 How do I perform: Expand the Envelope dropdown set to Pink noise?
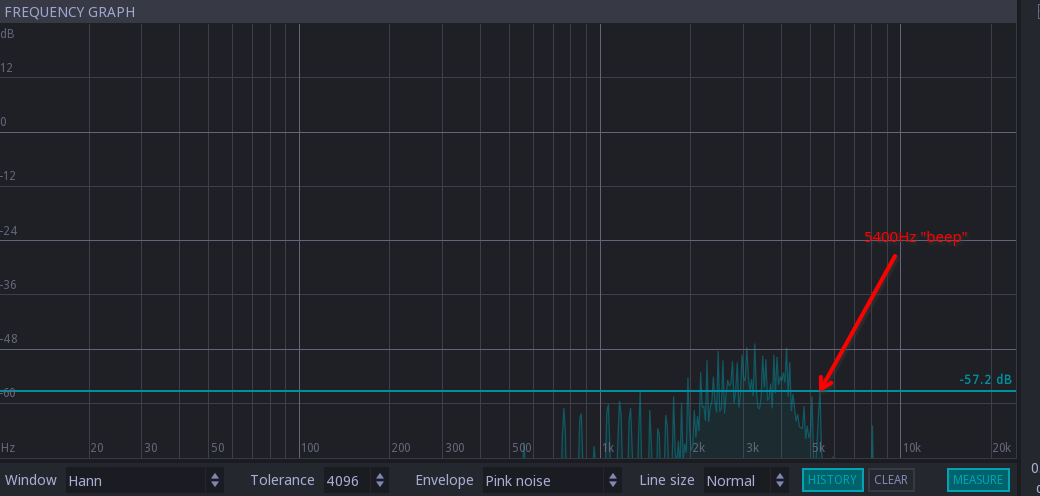tap(552, 480)
